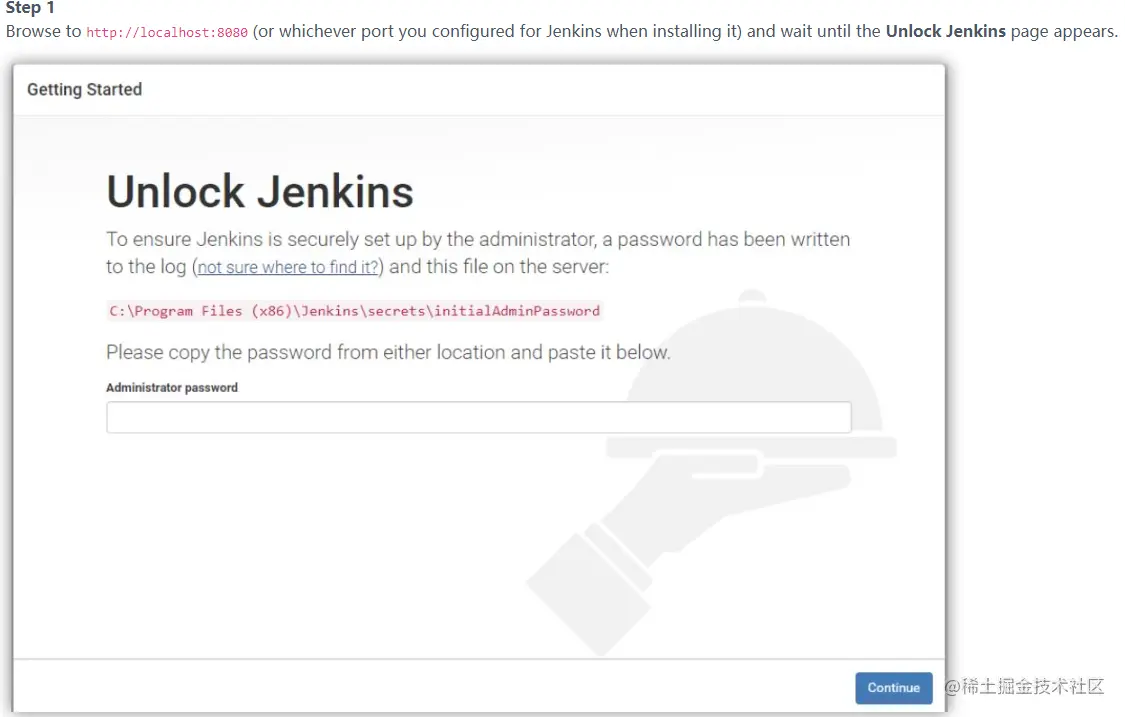Click the http://localhost:8080 URL text

(x=167, y=32)
